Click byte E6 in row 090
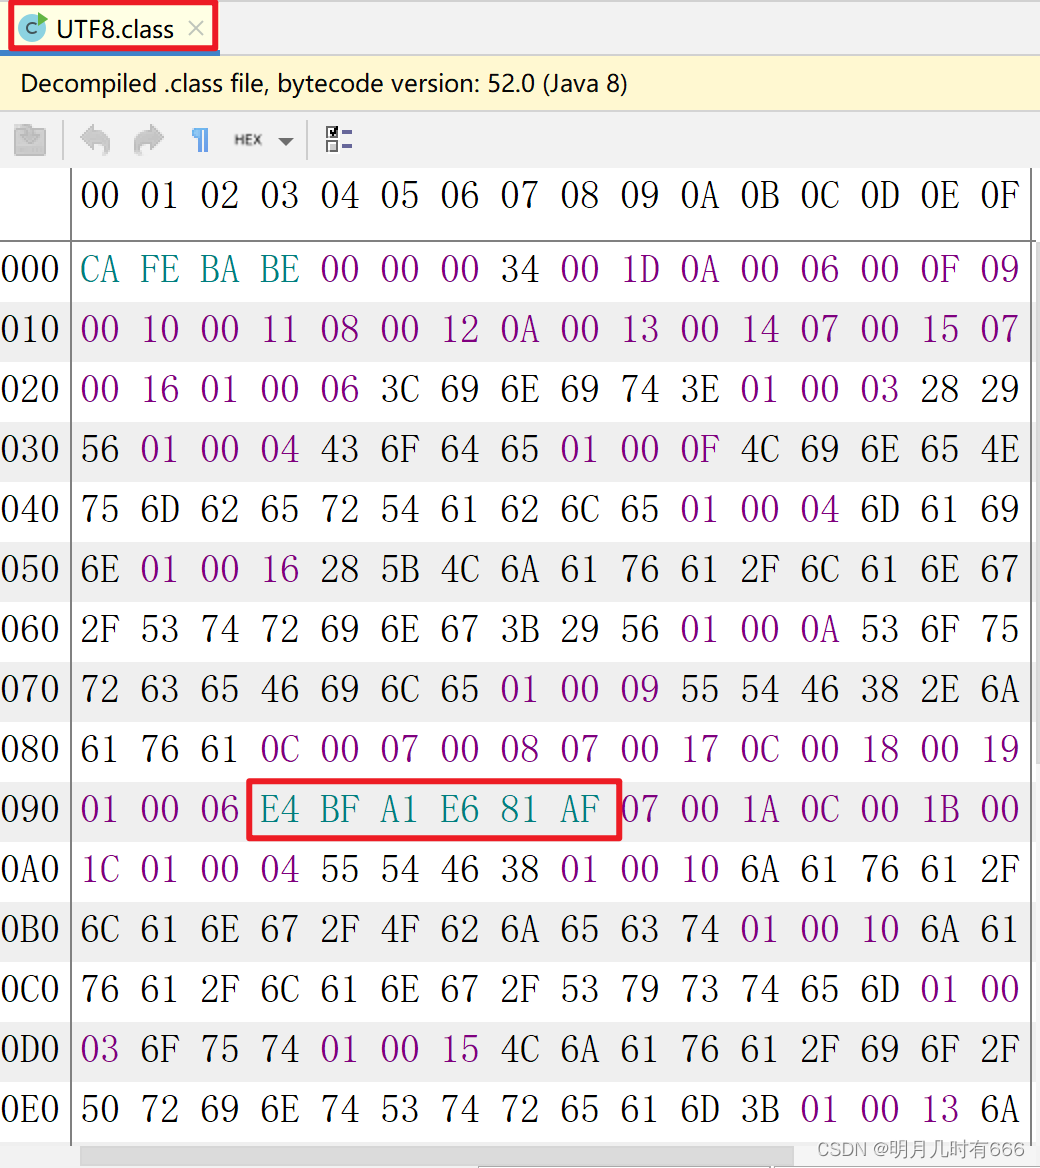The image size is (1040, 1168). pyautogui.click(x=460, y=810)
